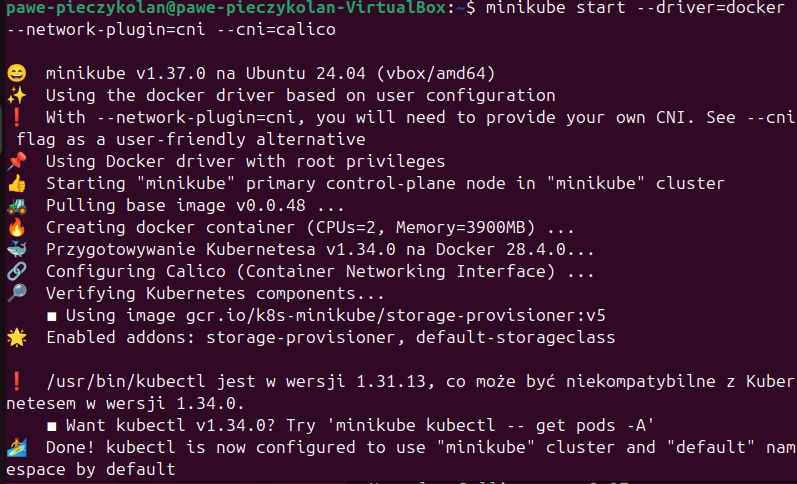Click the grinning face emoji beside minikube v1.37.0

pyautogui.click(x=16, y=73)
